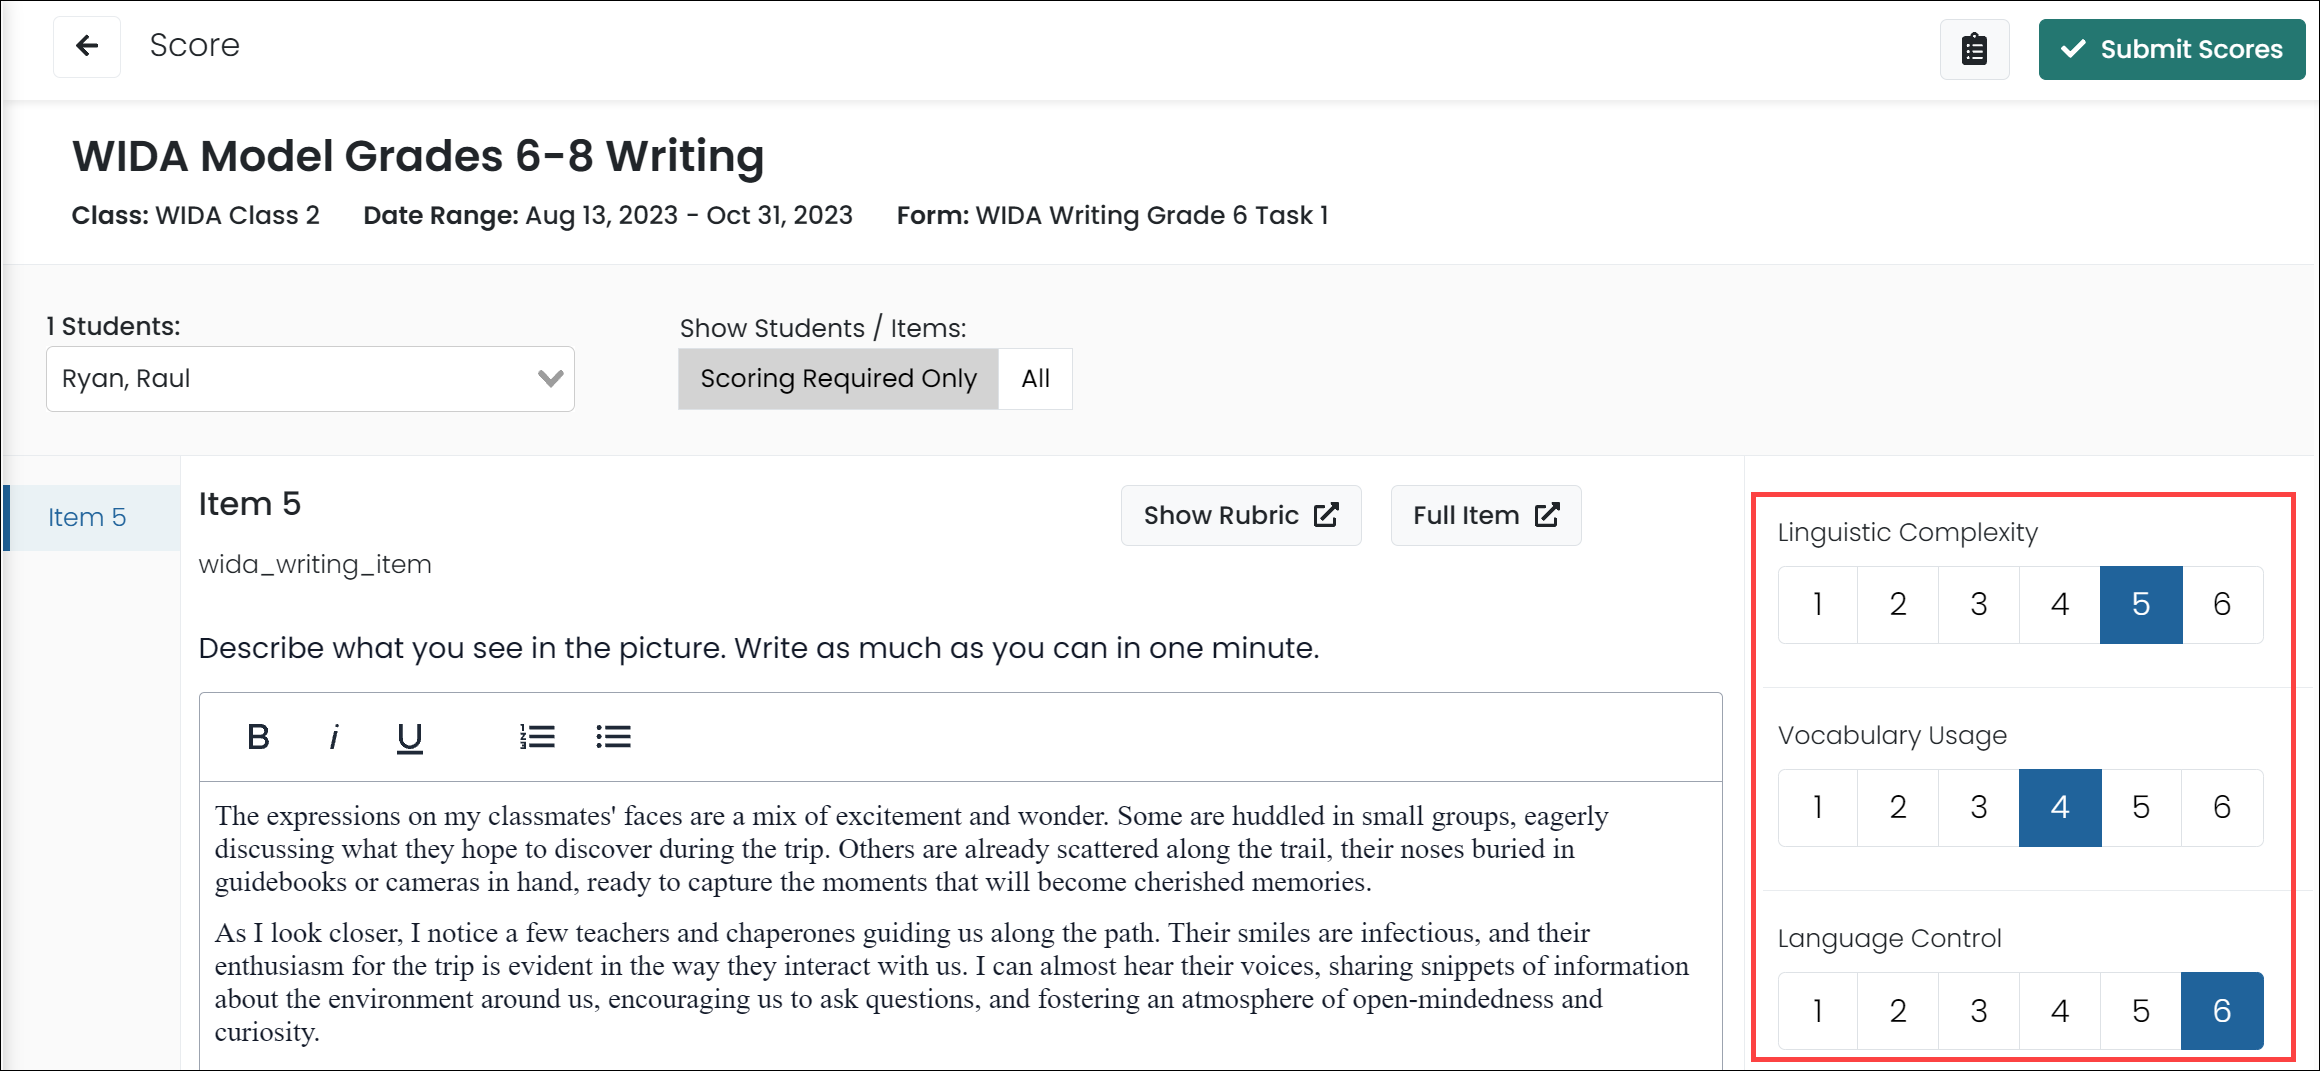The image size is (2320, 1071).
Task: Open the Full Item view
Action: 1486,515
